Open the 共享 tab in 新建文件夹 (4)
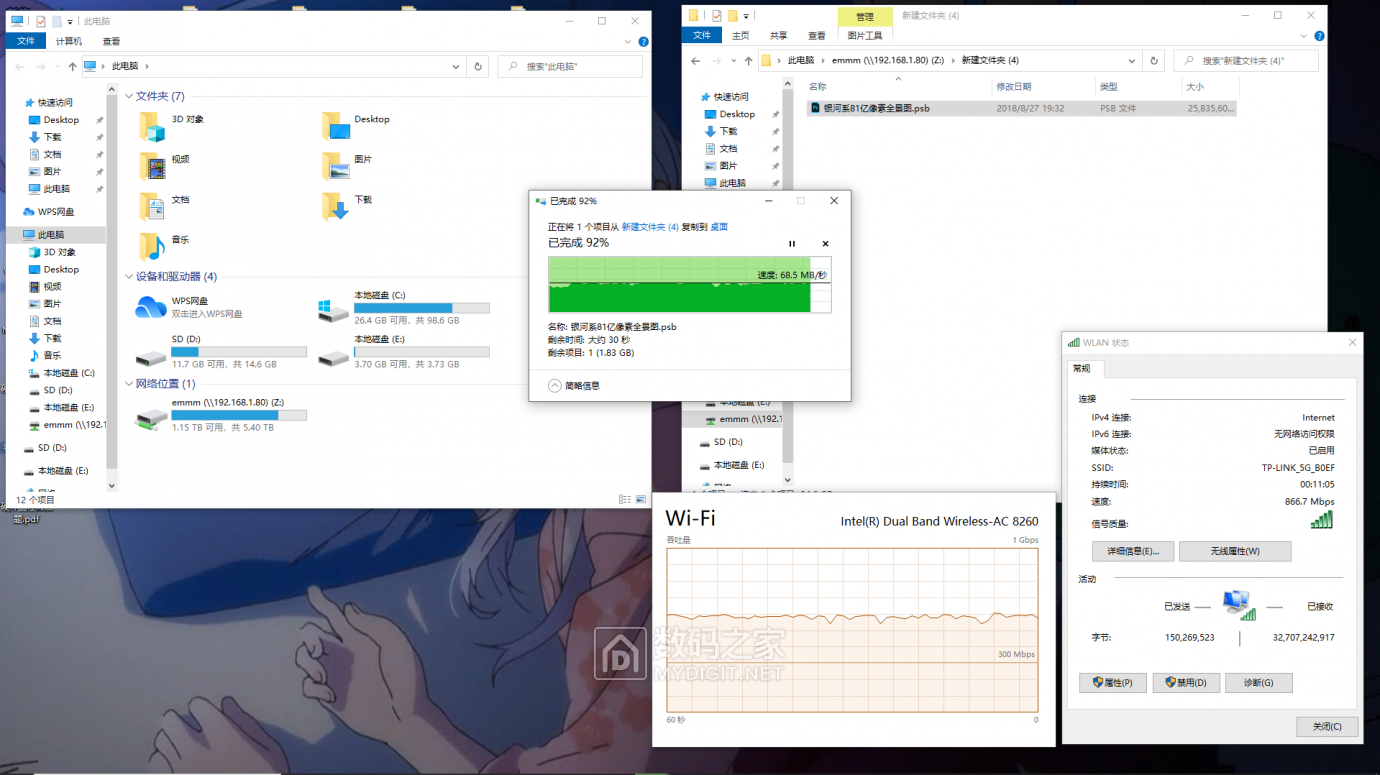Viewport: 1380px width, 775px height. (x=778, y=35)
